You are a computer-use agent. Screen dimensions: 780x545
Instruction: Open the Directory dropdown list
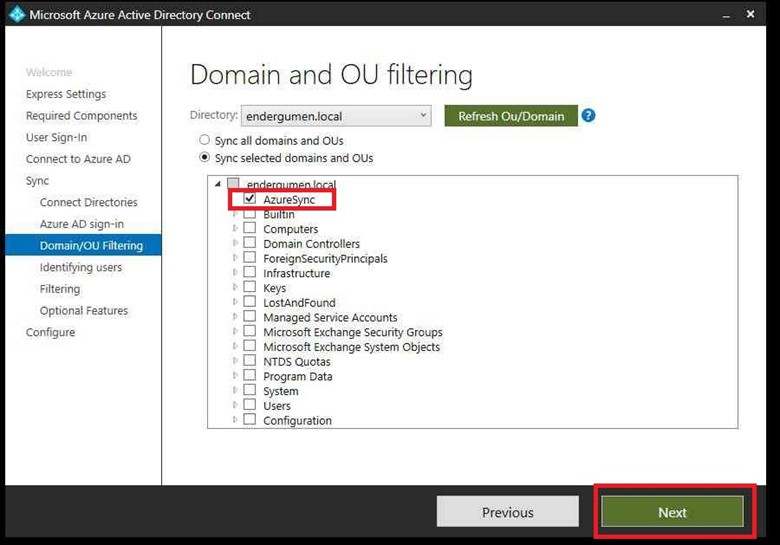(x=423, y=116)
